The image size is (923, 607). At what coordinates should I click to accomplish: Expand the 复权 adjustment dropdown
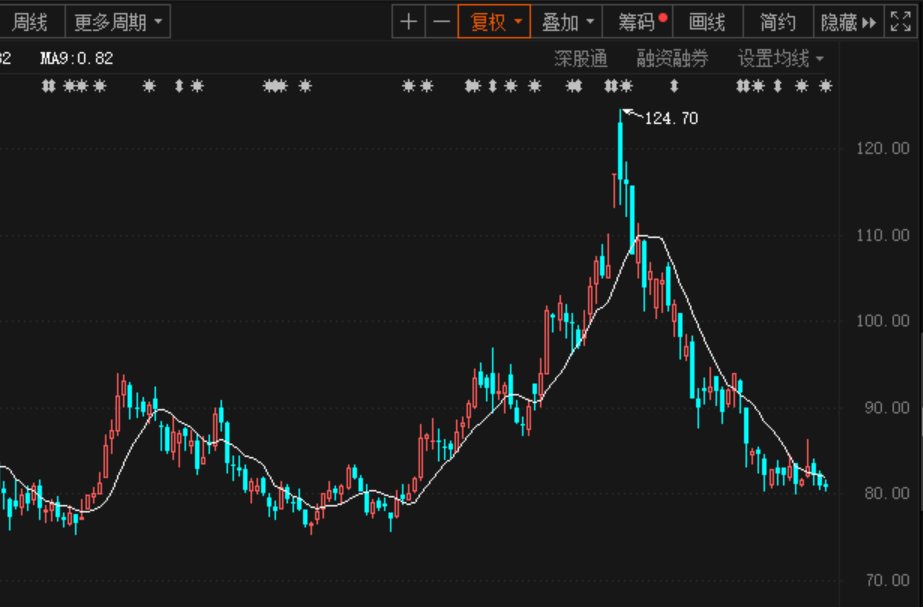(496, 22)
